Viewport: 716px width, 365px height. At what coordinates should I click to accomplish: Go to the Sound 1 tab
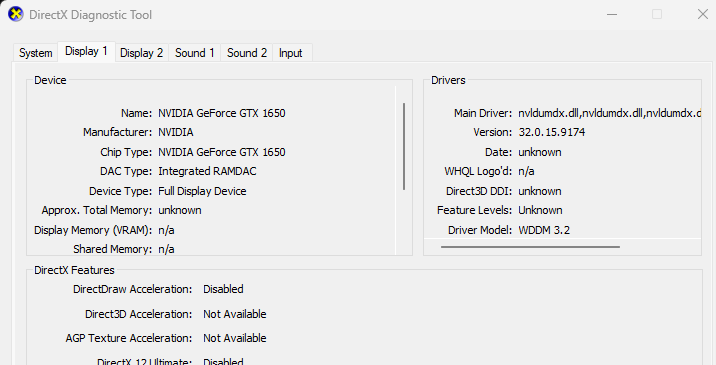195,53
